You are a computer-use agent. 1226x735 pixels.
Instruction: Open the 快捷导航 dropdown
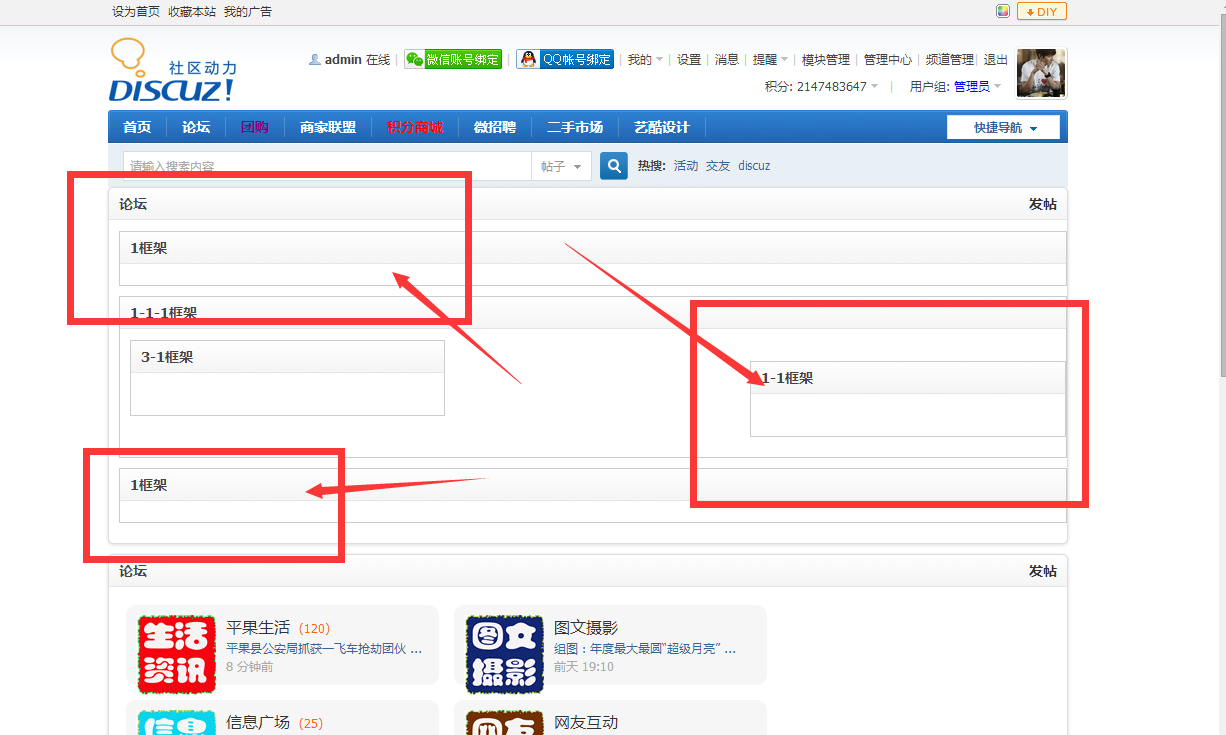point(1004,128)
